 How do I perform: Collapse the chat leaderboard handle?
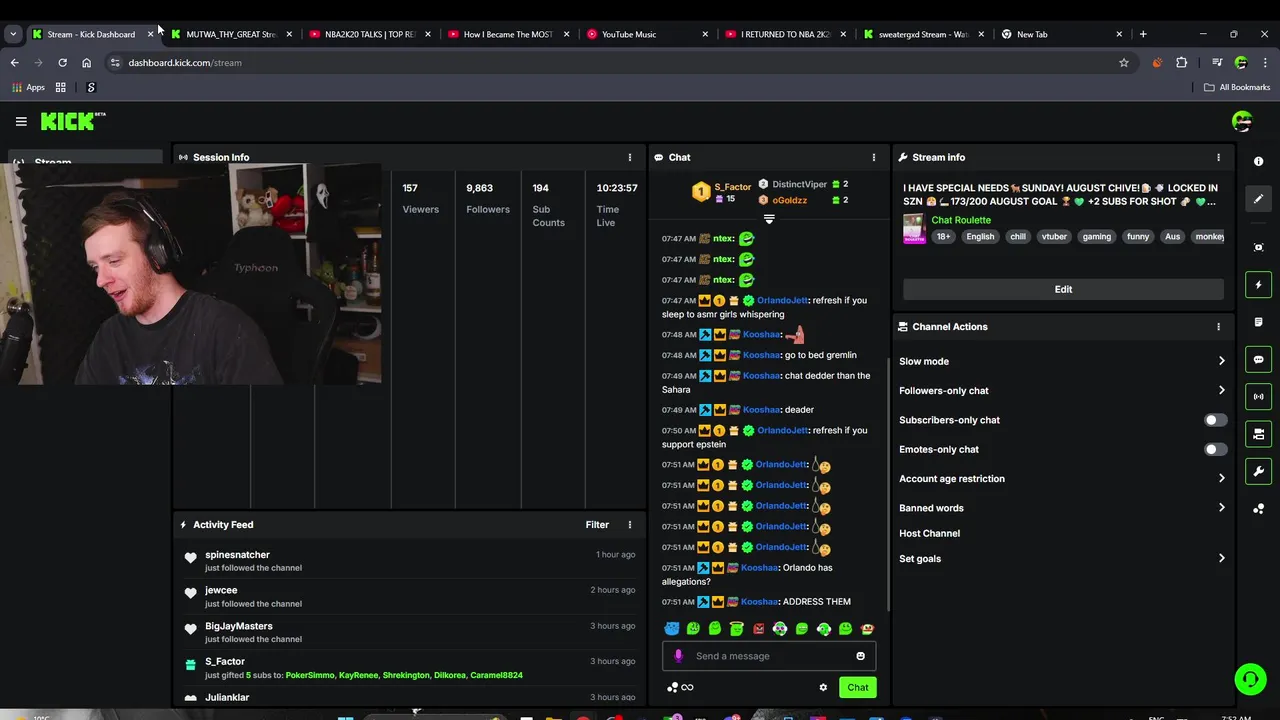[x=769, y=218]
